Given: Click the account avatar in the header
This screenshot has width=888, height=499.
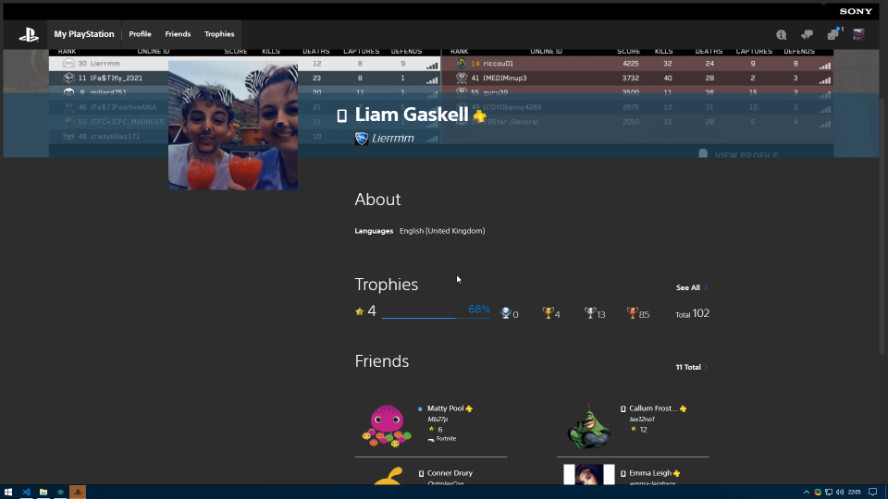Looking at the screenshot, I should tap(859, 35).
